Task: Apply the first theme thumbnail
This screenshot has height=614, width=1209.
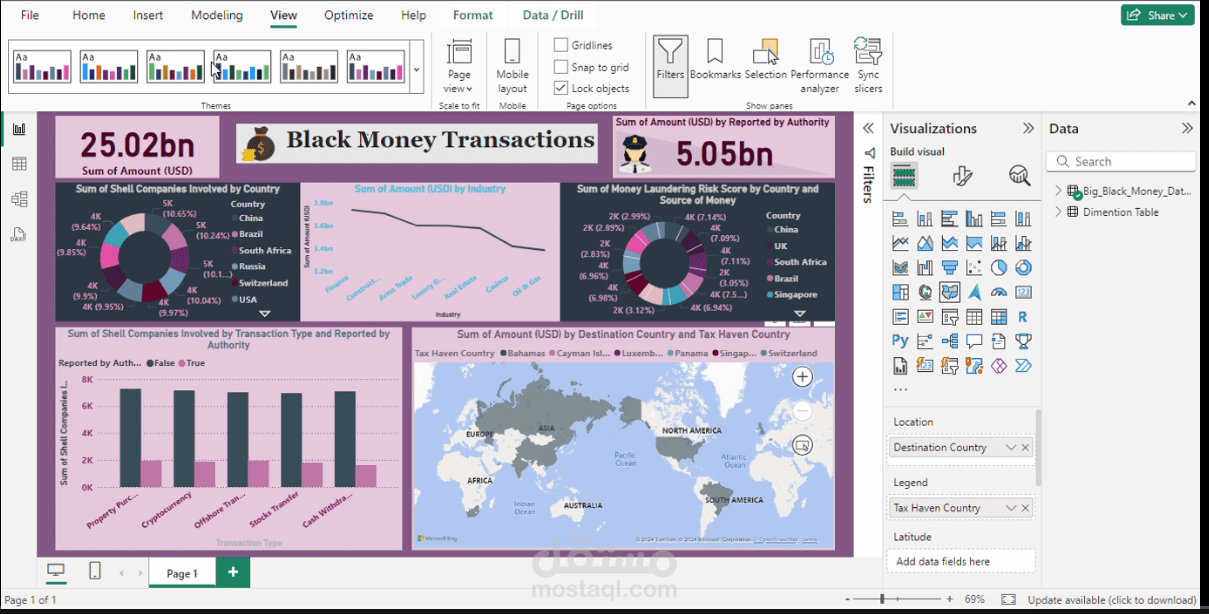Action: click(x=42, y=67)
